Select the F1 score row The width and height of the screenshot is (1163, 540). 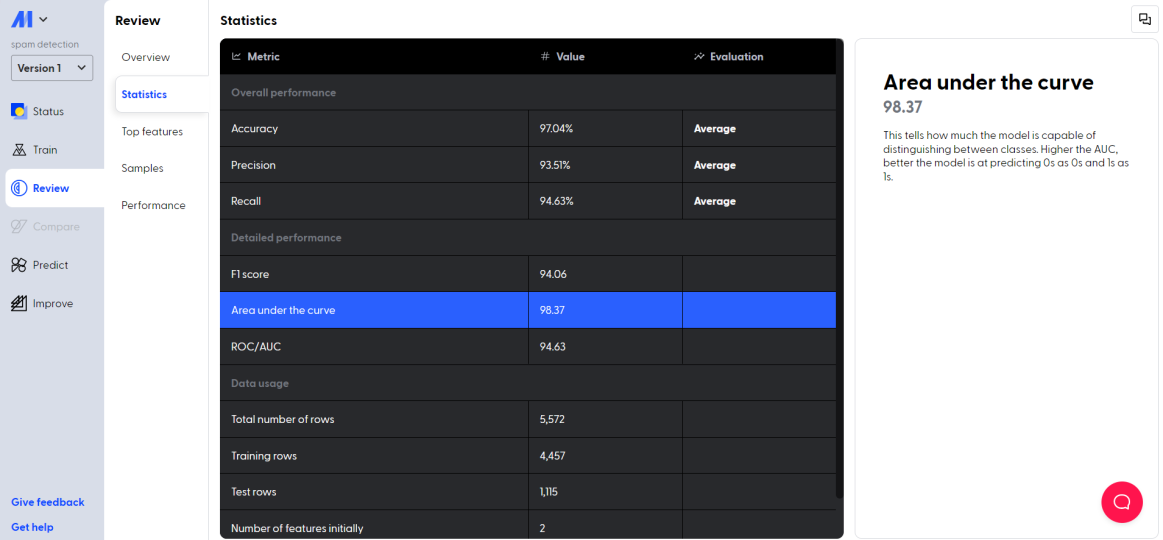pos(528,274)
